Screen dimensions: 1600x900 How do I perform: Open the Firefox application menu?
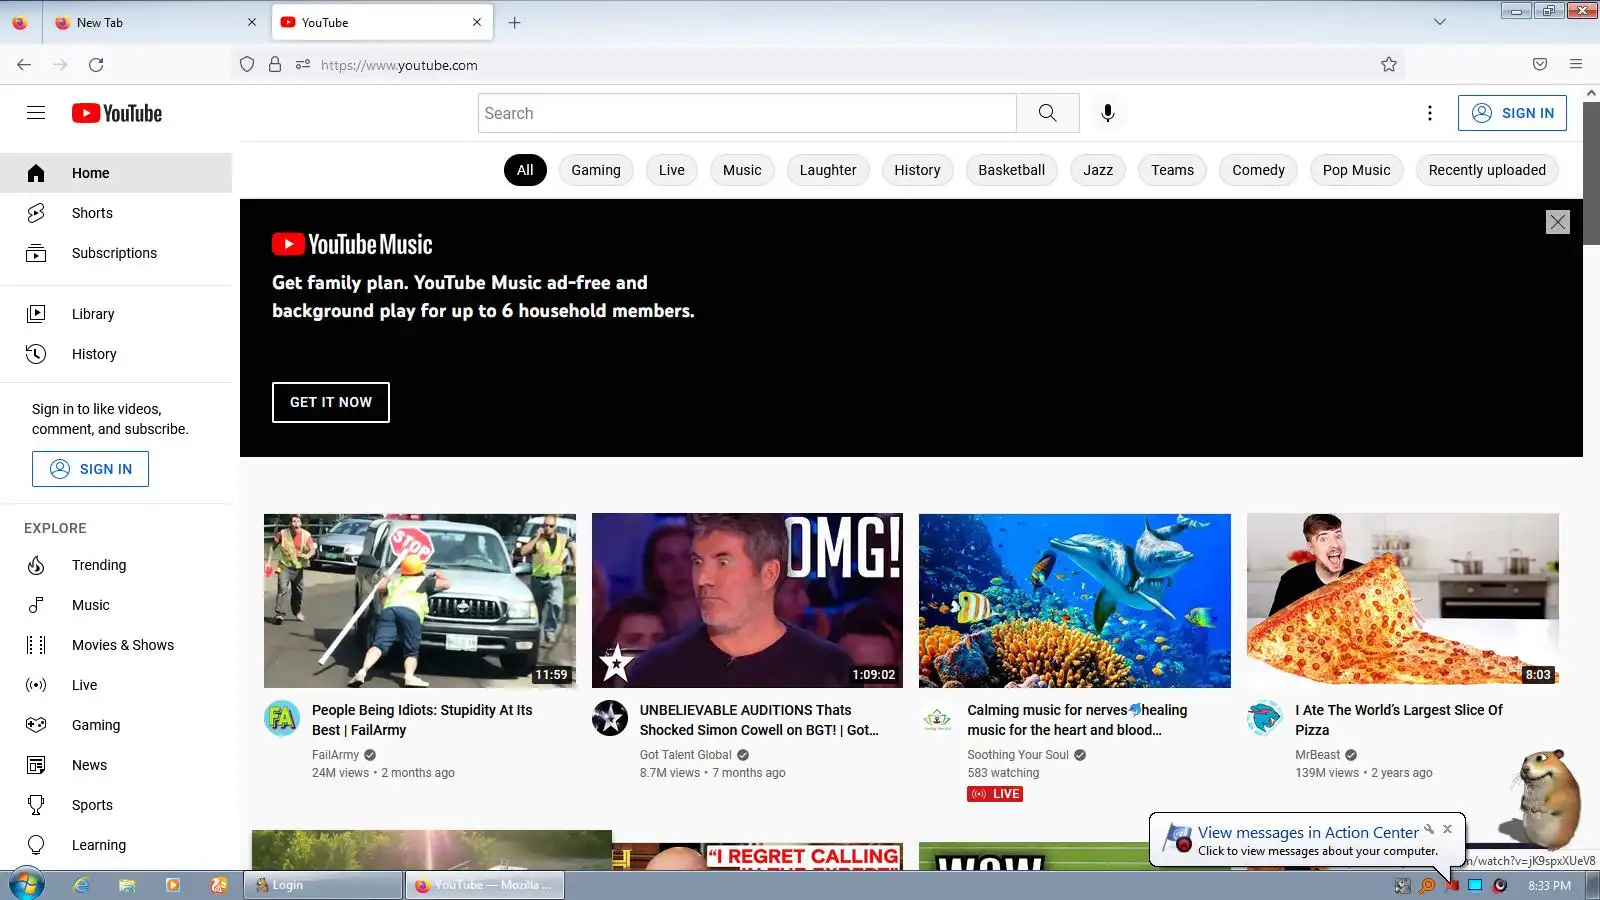coord(1576,65)
